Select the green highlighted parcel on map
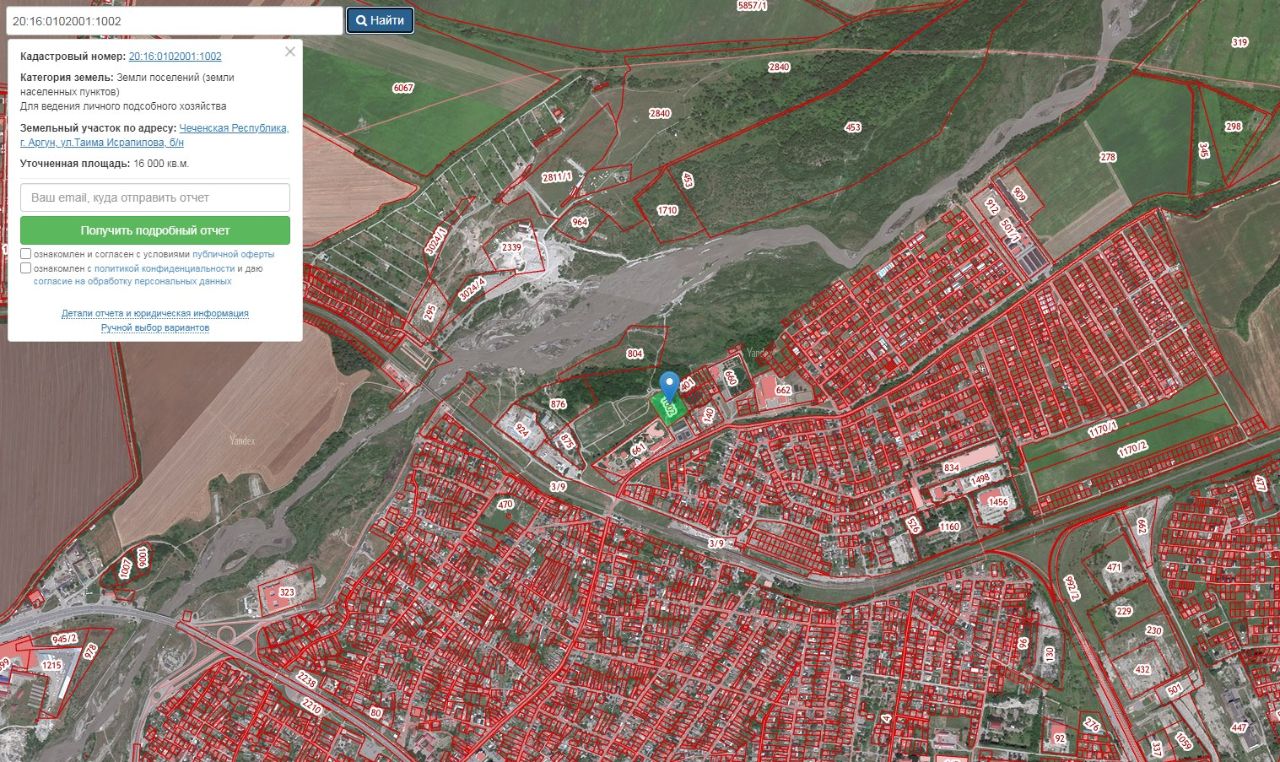 coord(667,406)
